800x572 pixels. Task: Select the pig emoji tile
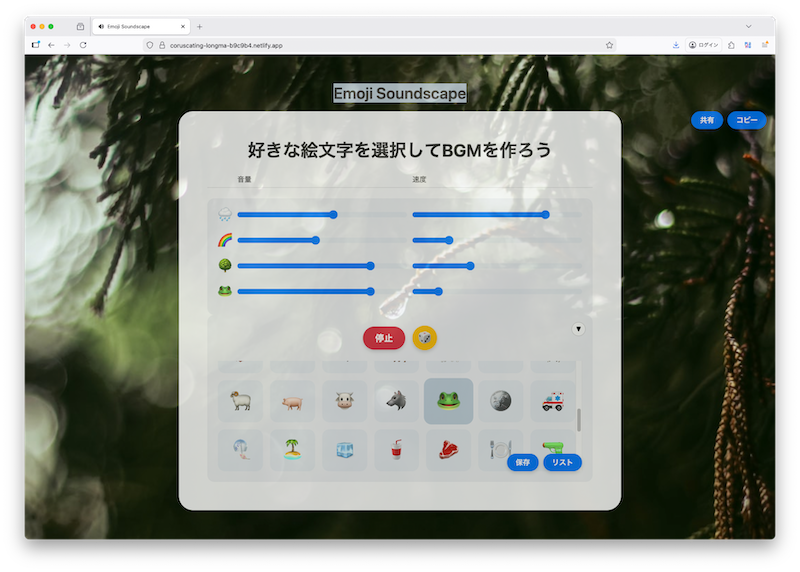click(292, 401)
